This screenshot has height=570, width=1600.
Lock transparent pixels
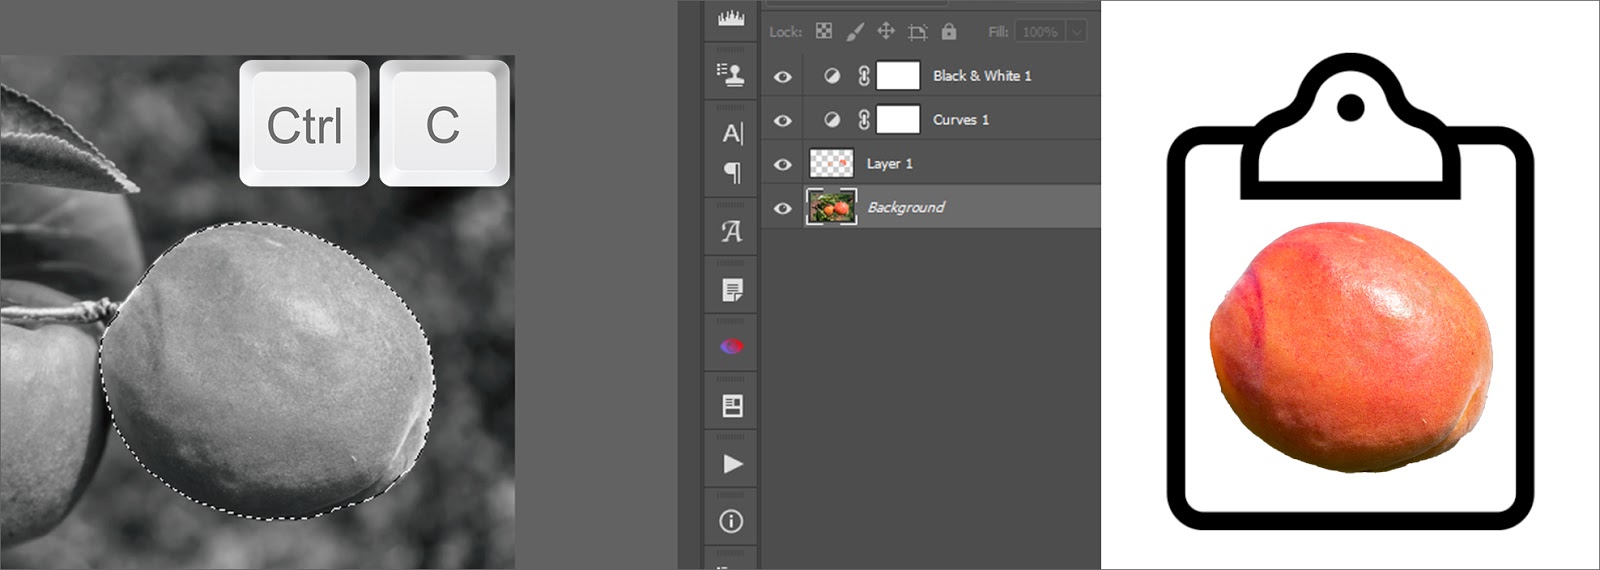(824, 31)
